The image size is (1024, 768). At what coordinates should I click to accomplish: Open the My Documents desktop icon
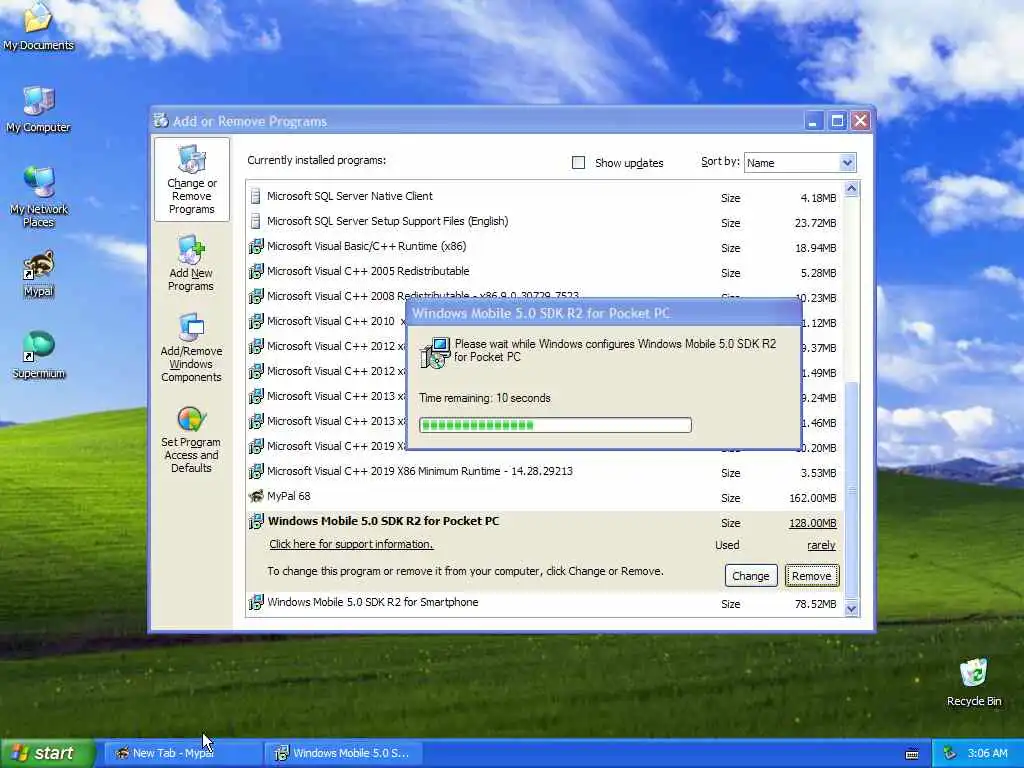click(38, 26)
